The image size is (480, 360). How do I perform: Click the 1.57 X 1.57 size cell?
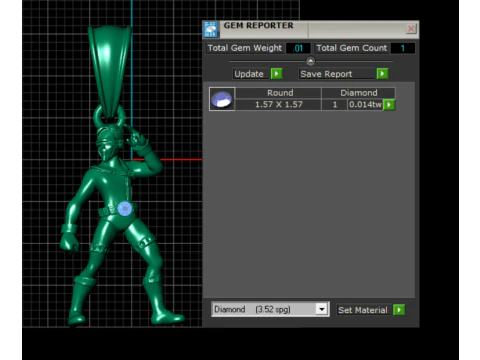[278, 105]
